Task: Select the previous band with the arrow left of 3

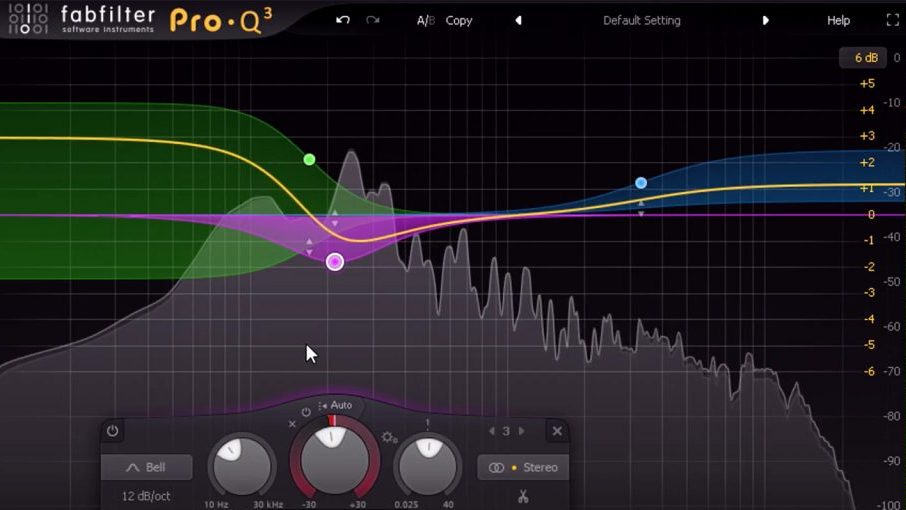Action: click(x=492, y=431)
